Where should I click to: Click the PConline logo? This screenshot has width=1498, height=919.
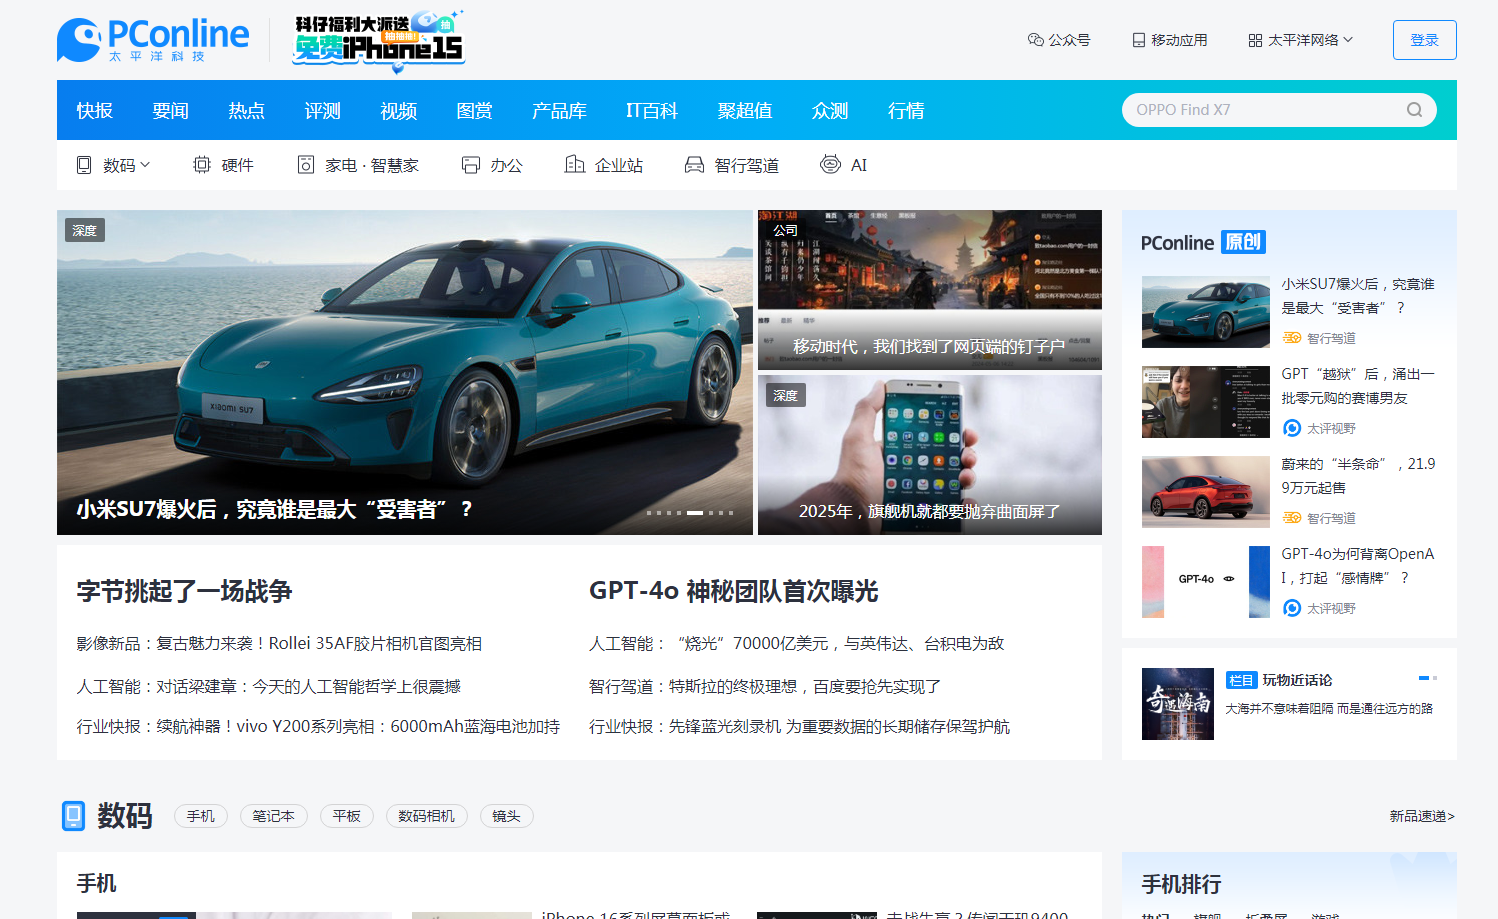coord(153,40)
